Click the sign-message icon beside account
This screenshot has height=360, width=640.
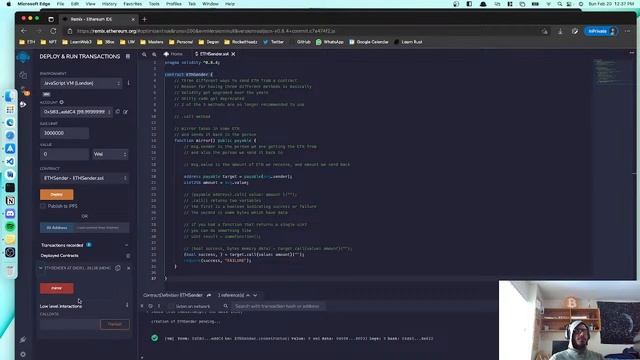125,111
